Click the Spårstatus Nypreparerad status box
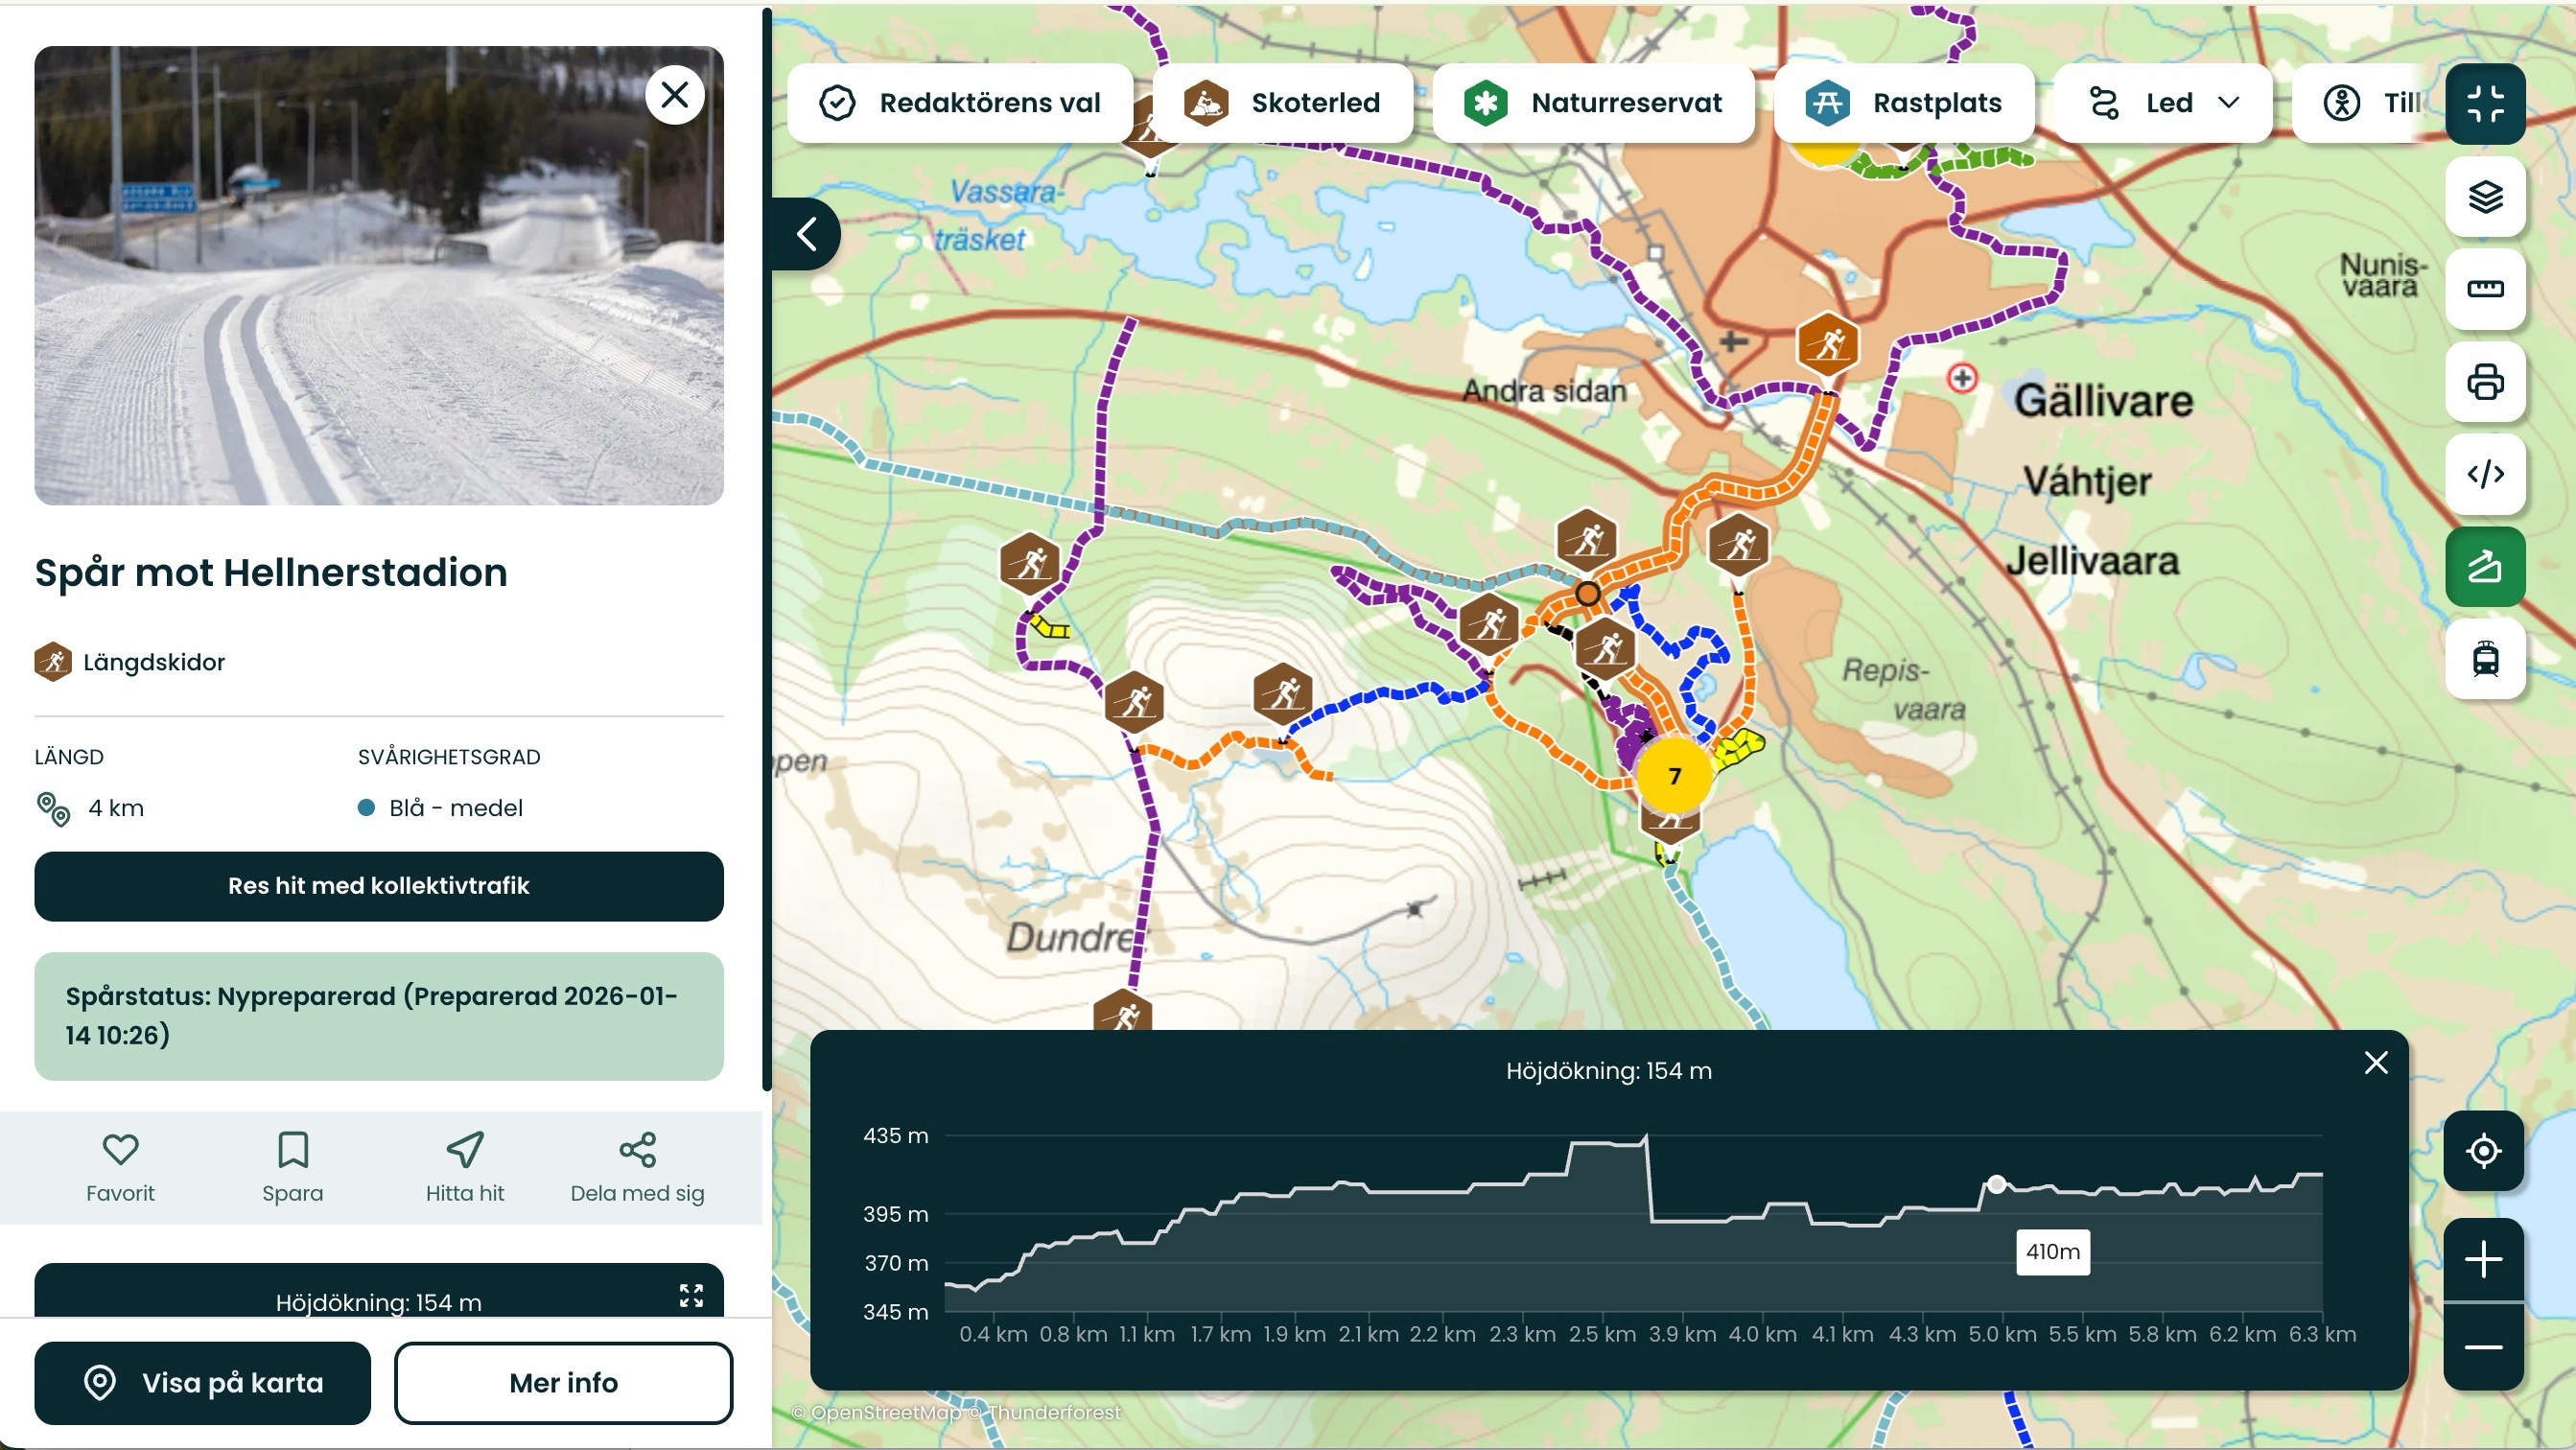 point(379,1016)
